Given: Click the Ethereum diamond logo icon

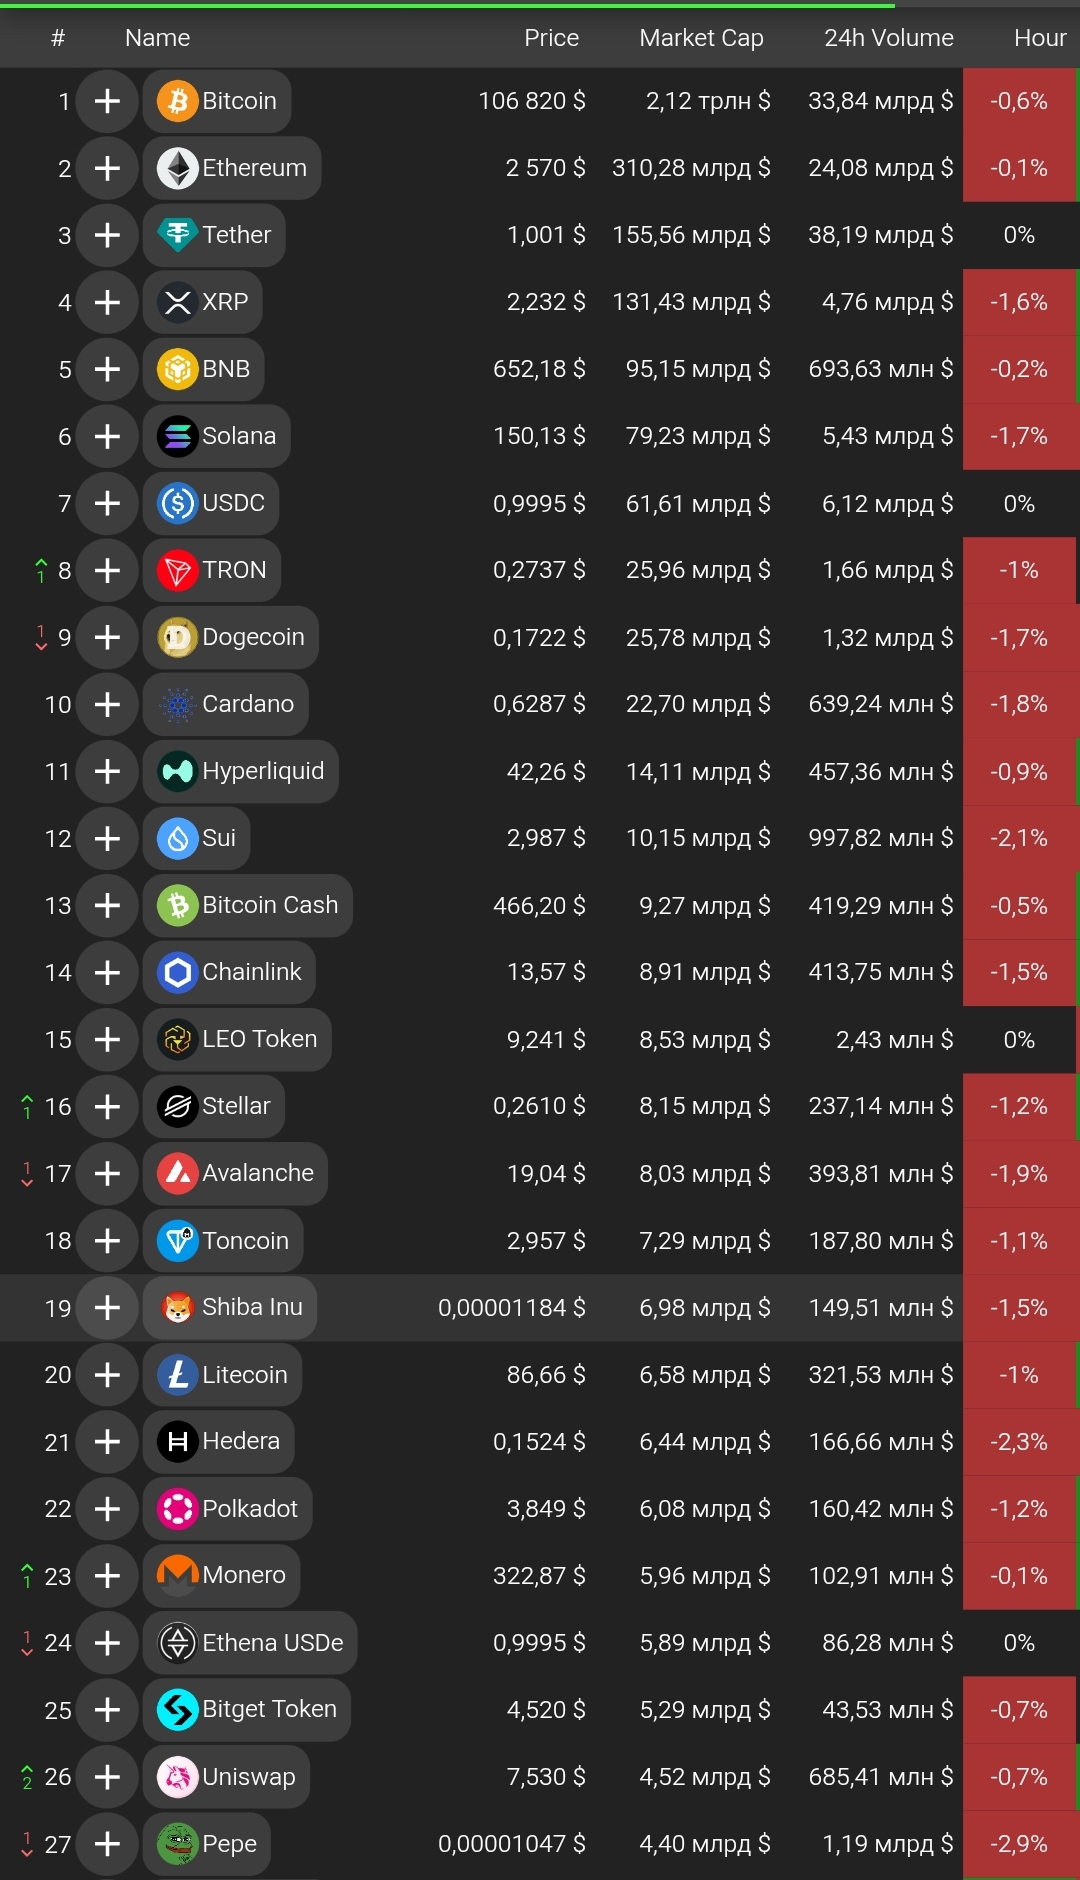Looking at the screenshot, I should tap(178, 168).
